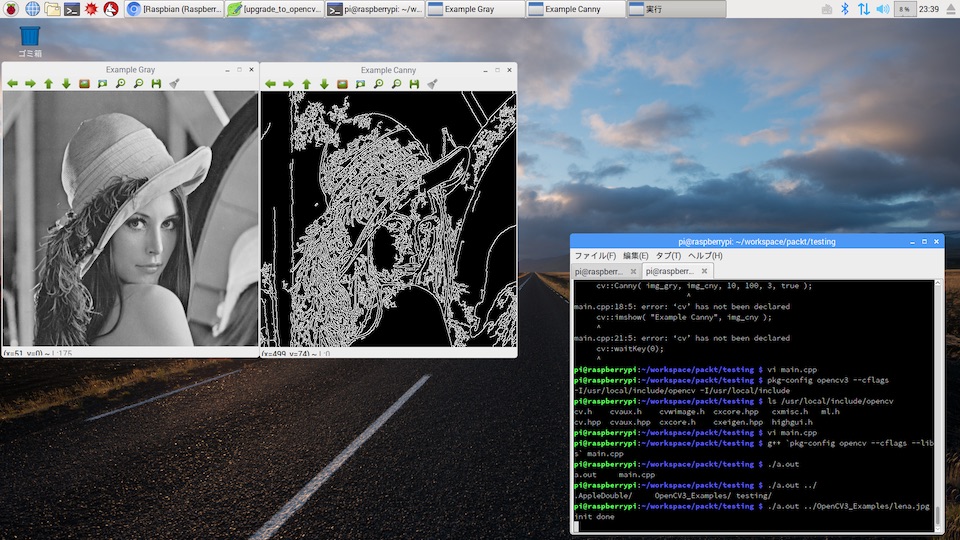The height and width of the screenshot is (540, 960).
Task: Open the タブ(T) menu in terminal
Action: click(x=668, y=256)
